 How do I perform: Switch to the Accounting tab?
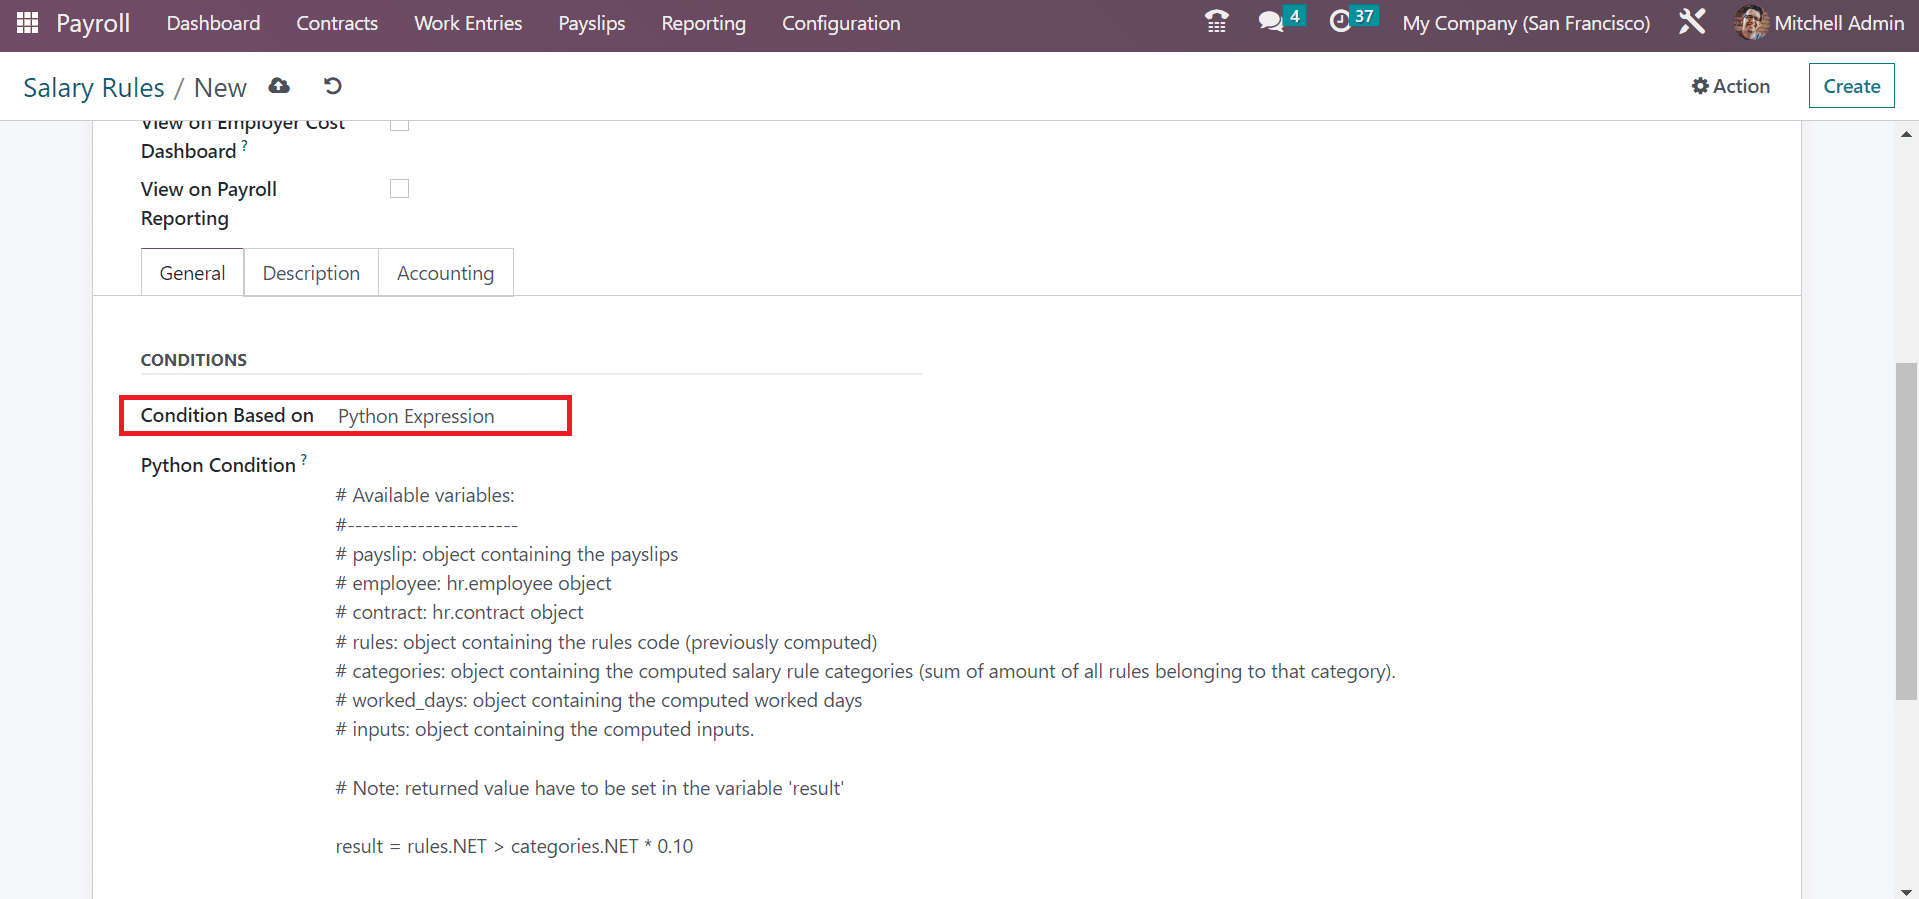pyautogui.click(x=445, y=273)
